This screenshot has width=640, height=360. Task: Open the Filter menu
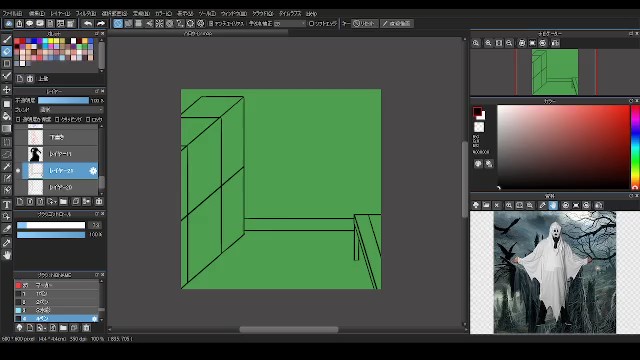point(86,13)
